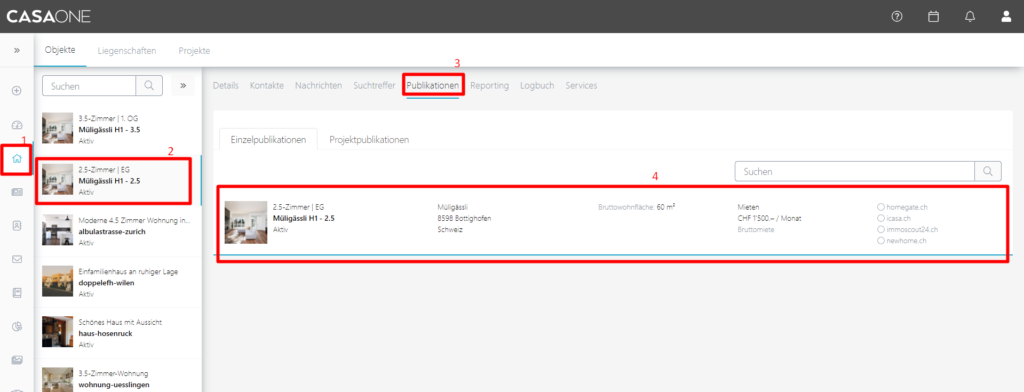Open the contacts person-badge sidebar icon
This screenshot has height=392, width=1024.
[17, 225]
